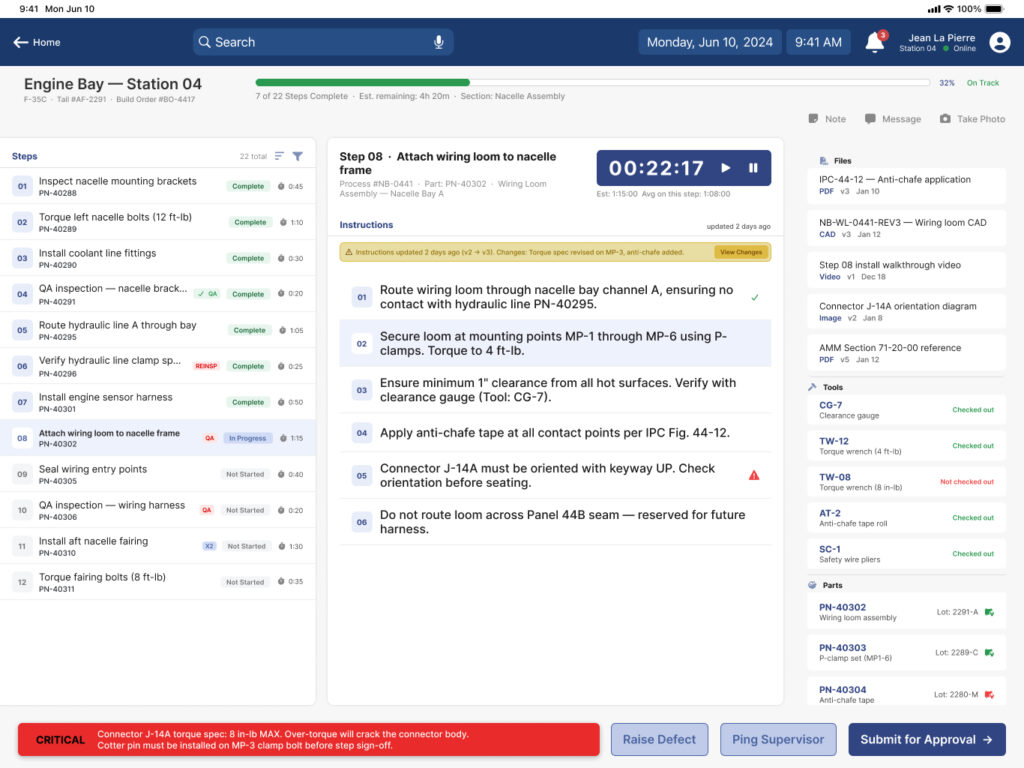Click the lot status icon for PN-40302
This screenshot has height=768, width=1024.
[989, 612]
